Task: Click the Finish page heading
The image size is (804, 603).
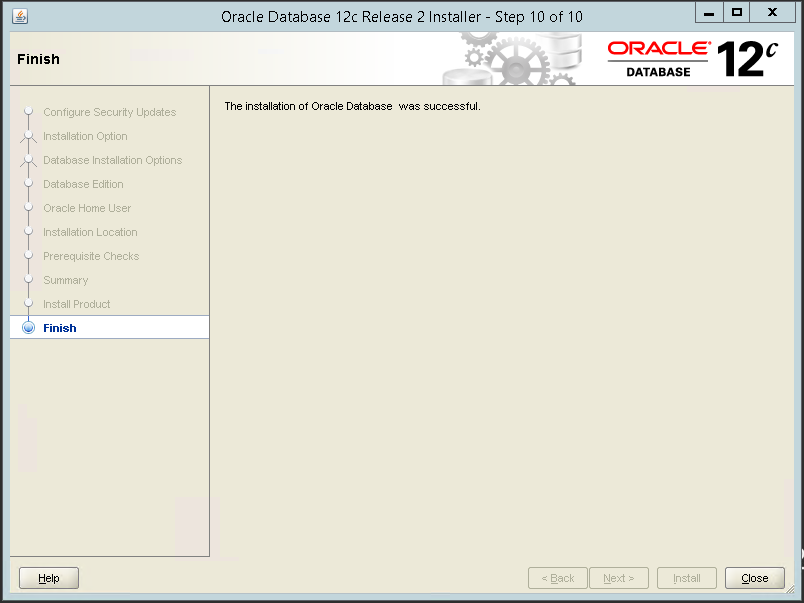Action: (x=38, y=59)
